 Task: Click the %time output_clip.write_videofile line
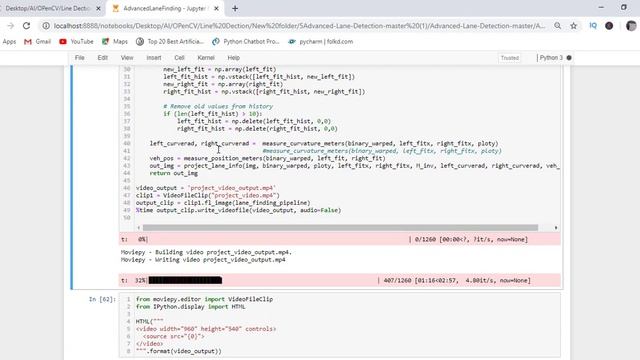tap(238, 211)
